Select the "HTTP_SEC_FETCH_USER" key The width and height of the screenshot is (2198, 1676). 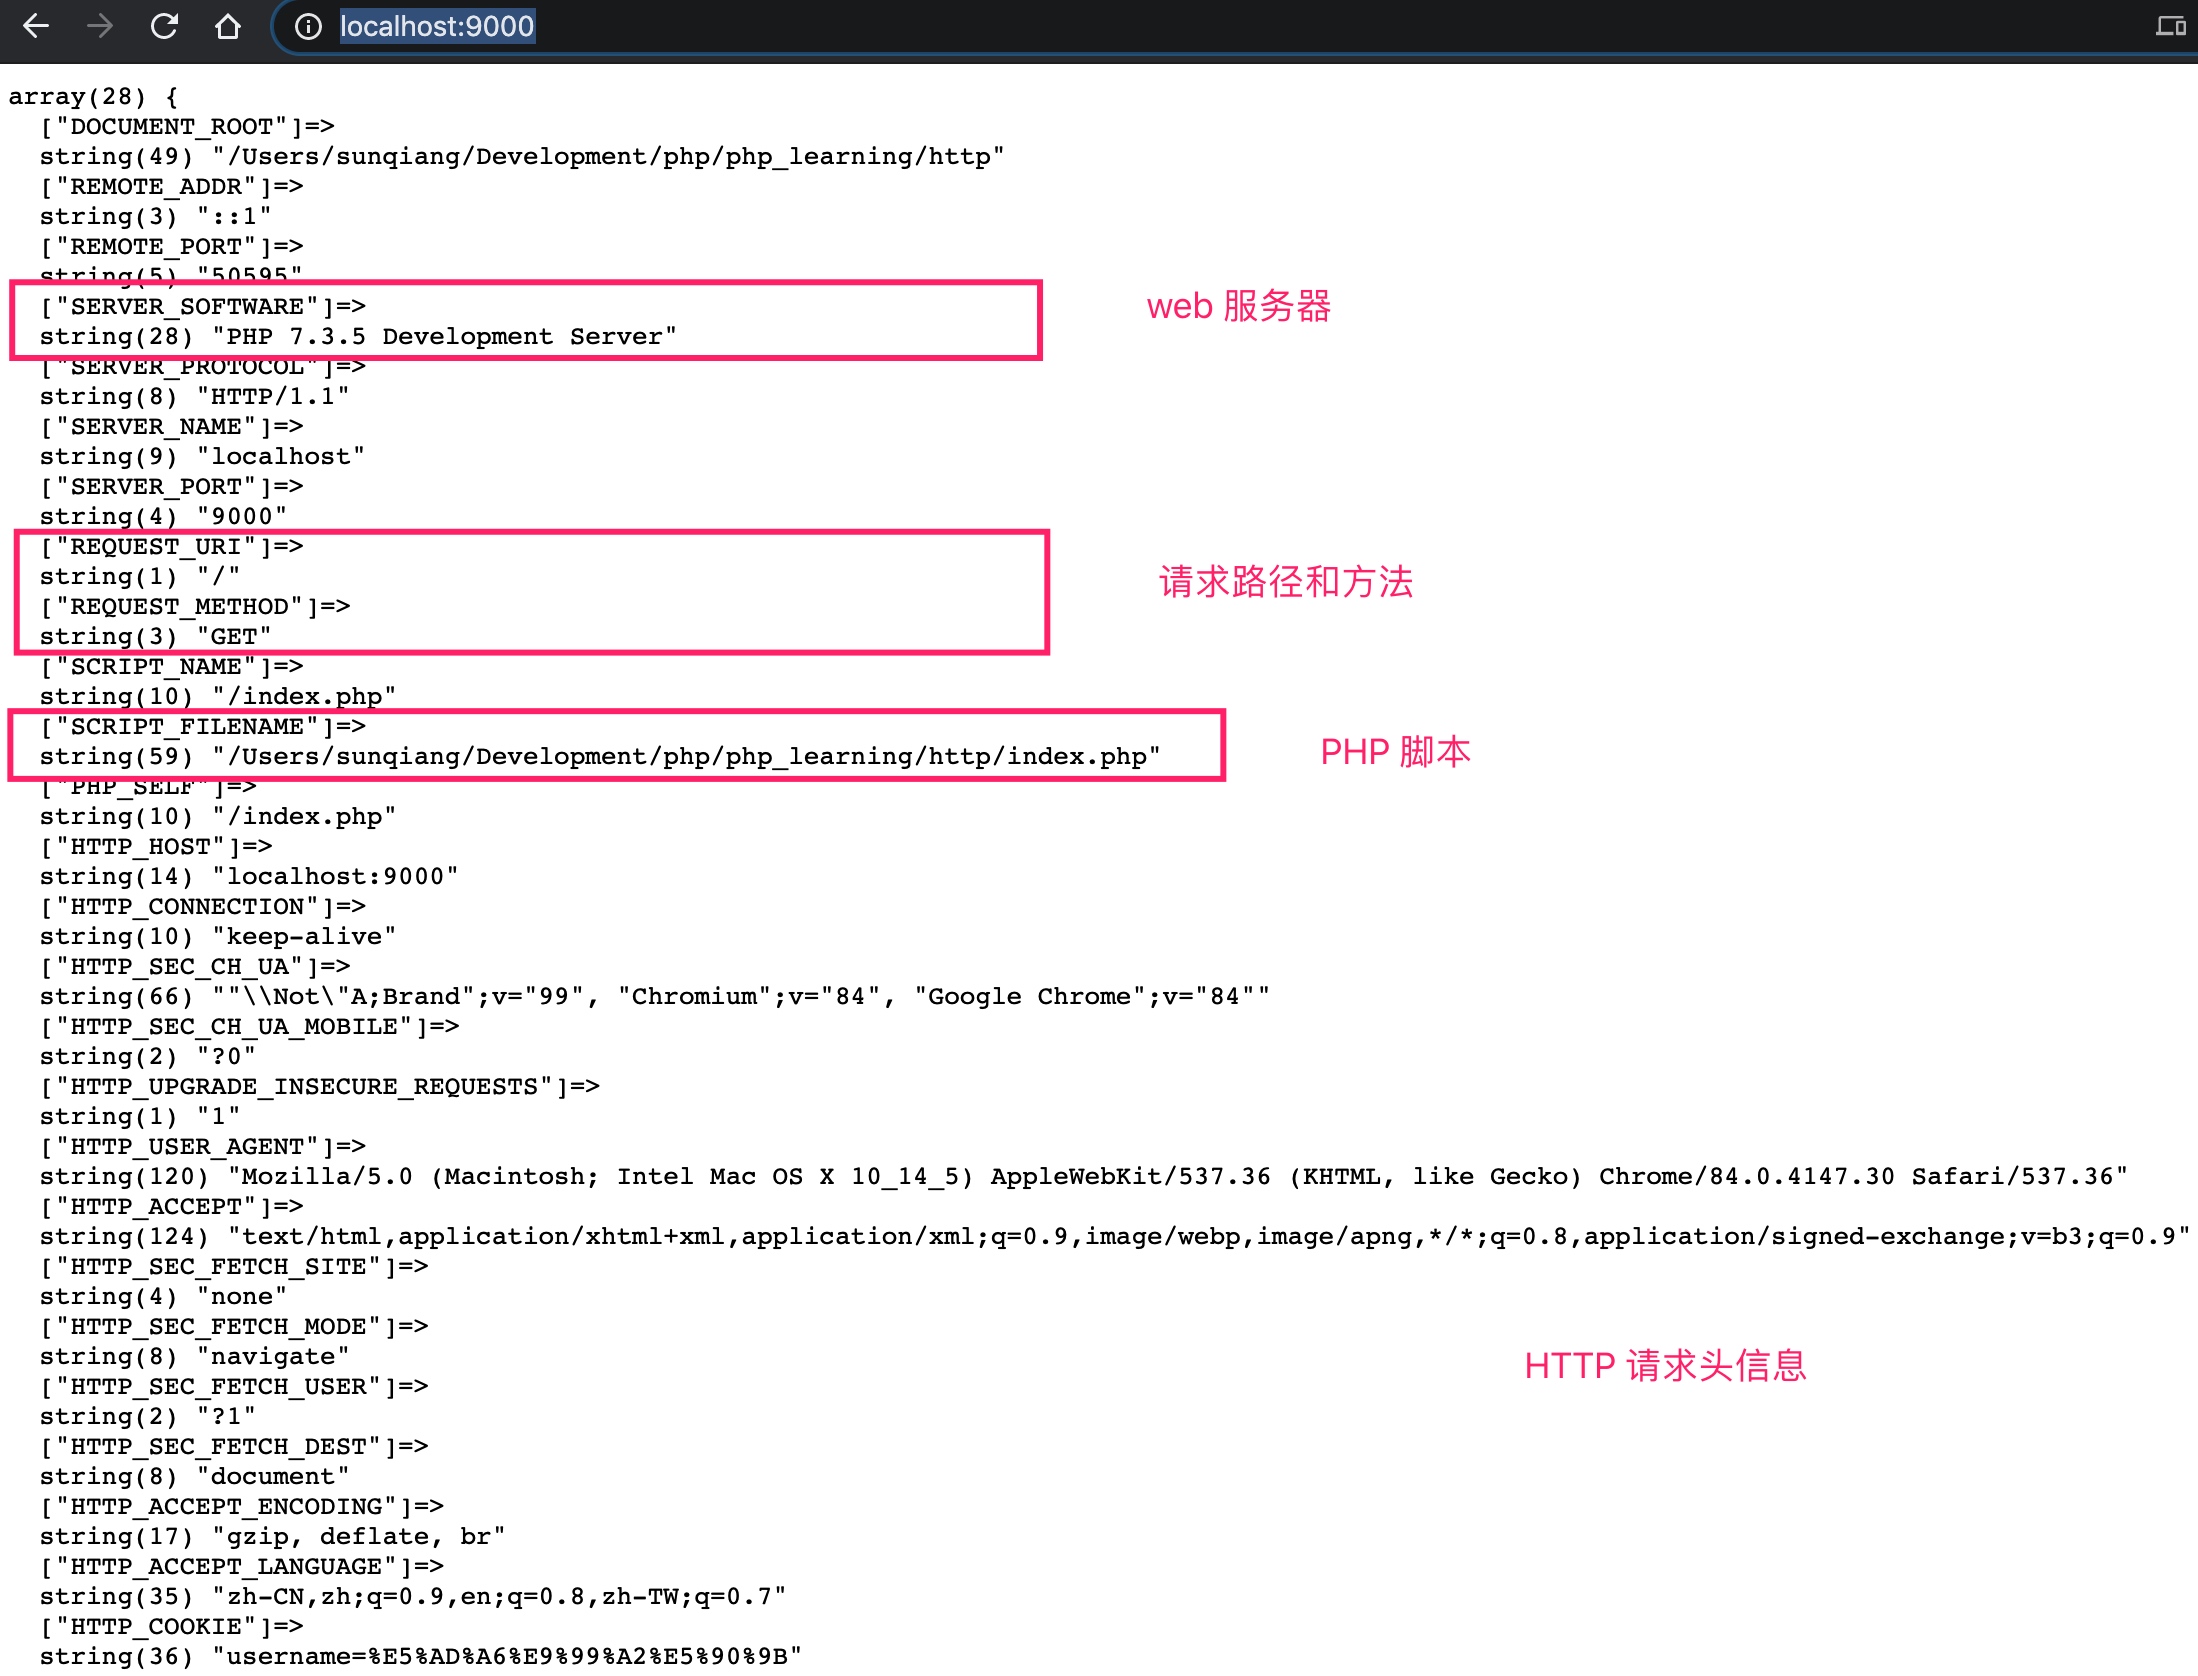point(234,1387)
